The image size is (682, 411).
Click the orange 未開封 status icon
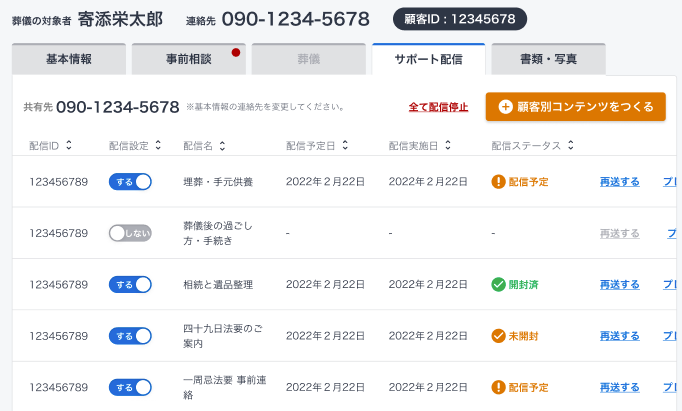coord(498,336)
